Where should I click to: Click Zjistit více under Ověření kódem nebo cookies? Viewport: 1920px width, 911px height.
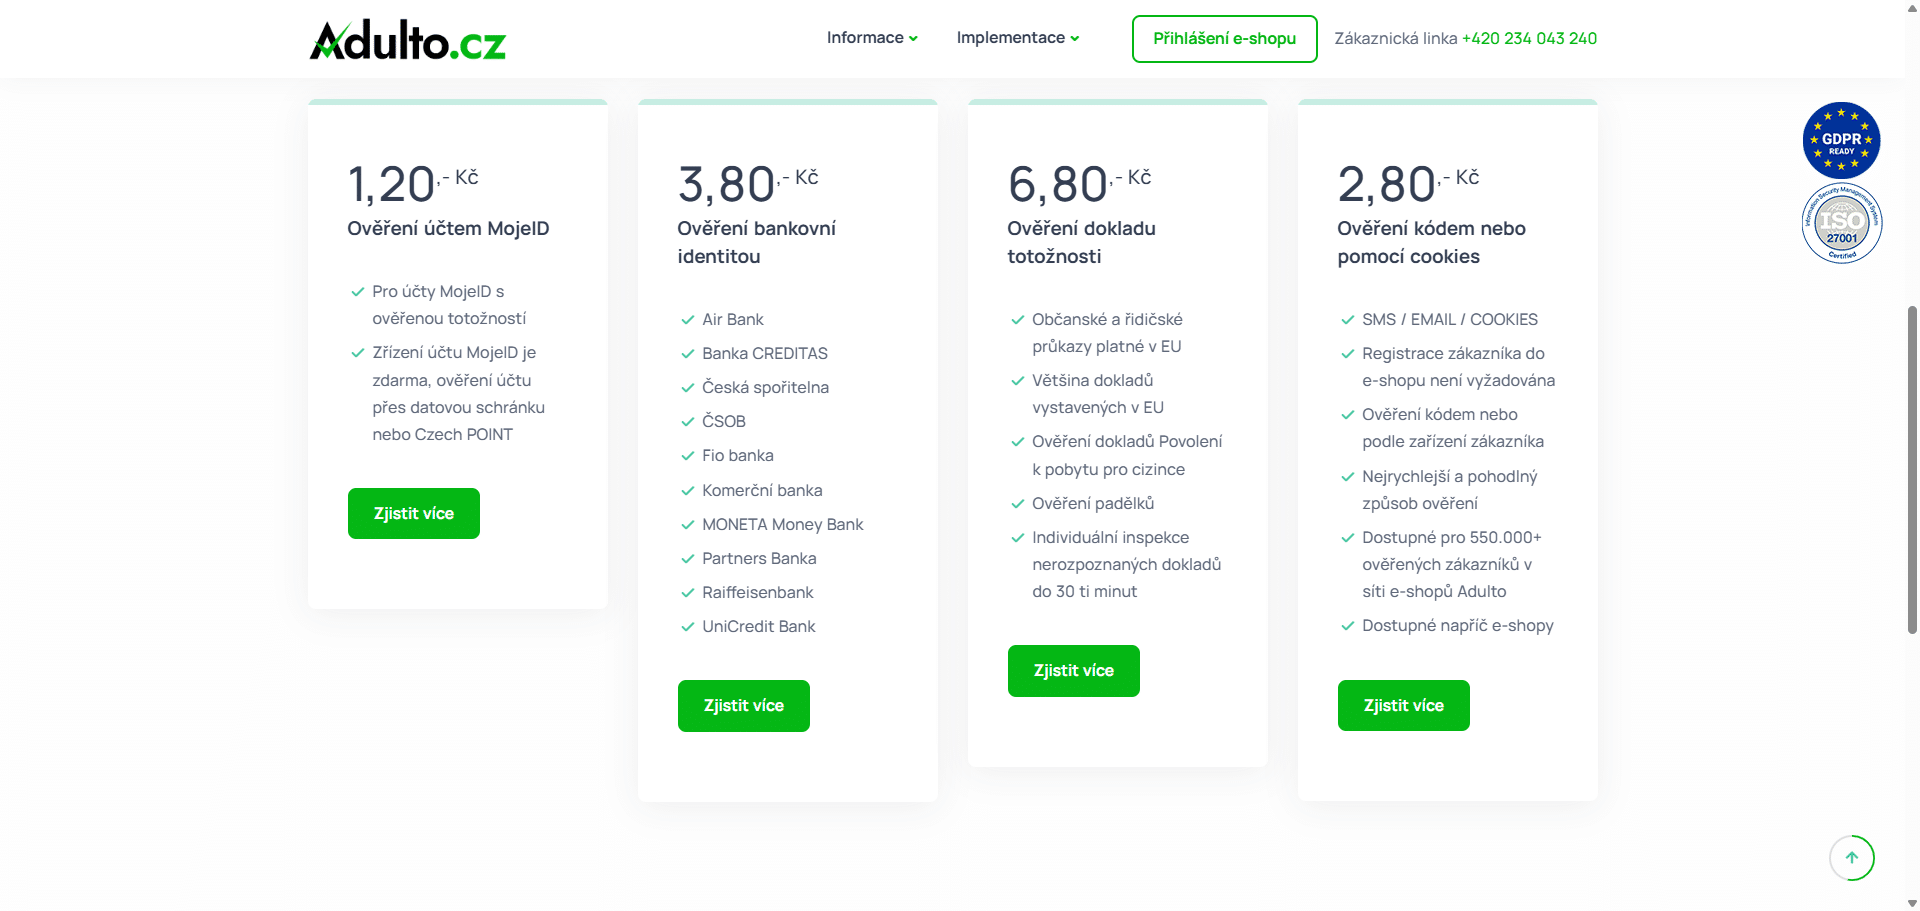point(1404,706)
